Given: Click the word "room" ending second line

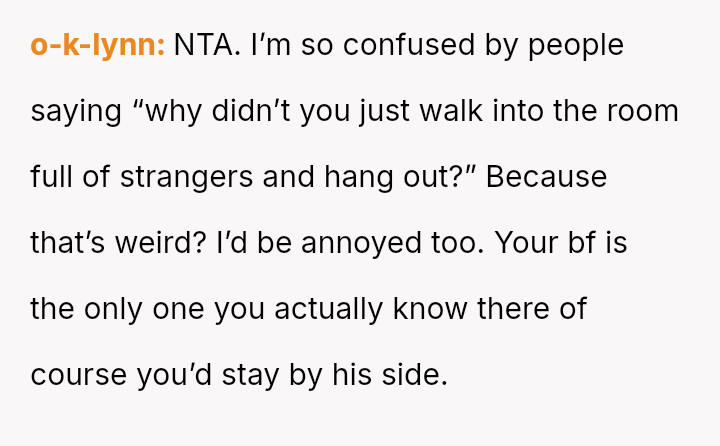Looking at the screenshot, I should (643, 113).
